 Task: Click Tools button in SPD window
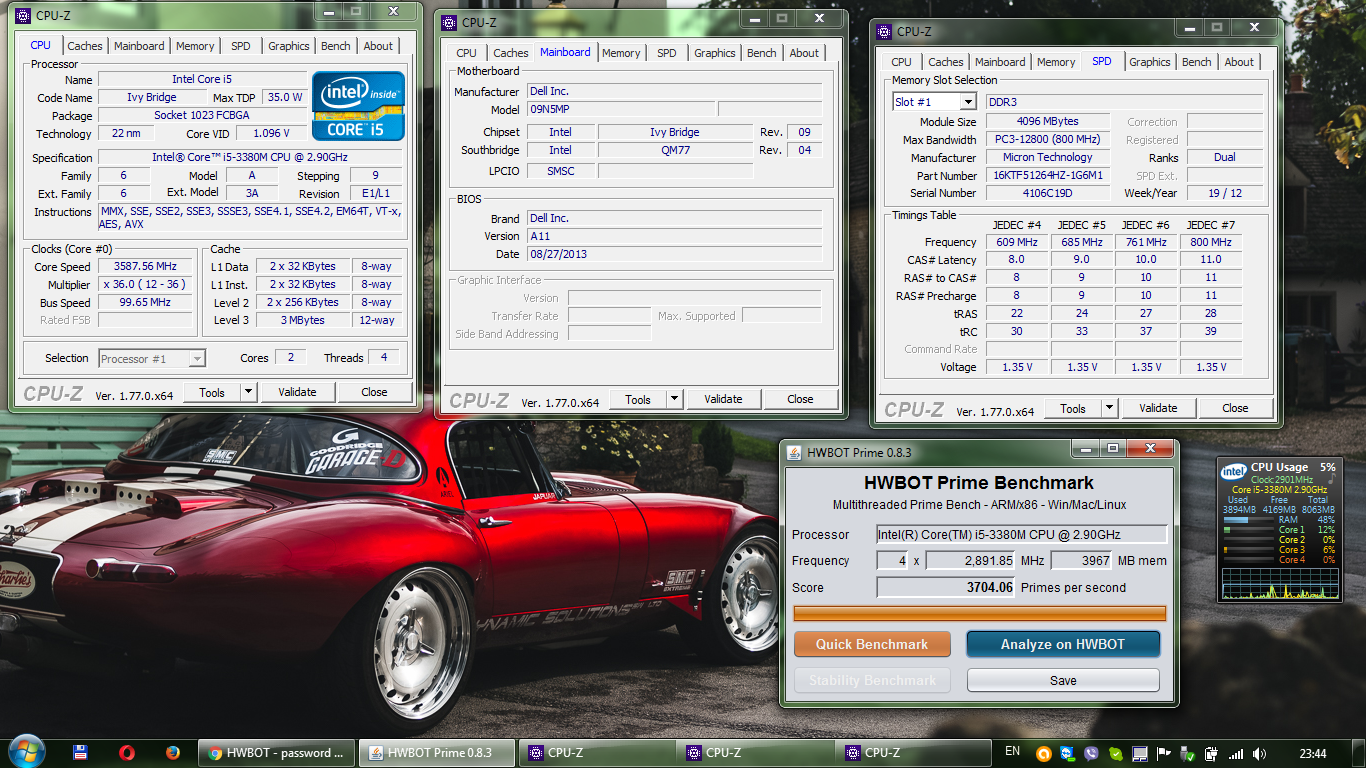tap(1073, 408)
